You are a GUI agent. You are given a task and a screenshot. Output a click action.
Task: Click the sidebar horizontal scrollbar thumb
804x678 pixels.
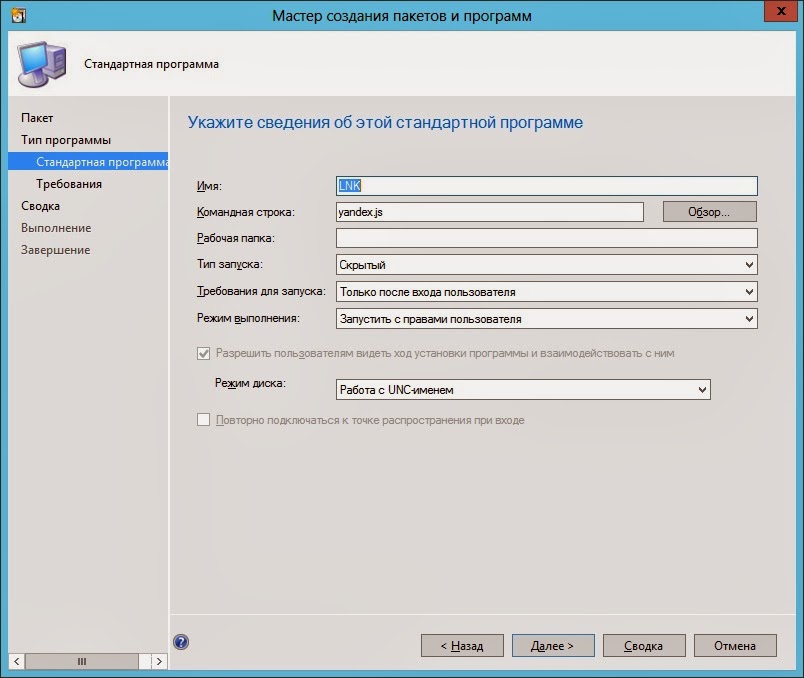(82, 661)
